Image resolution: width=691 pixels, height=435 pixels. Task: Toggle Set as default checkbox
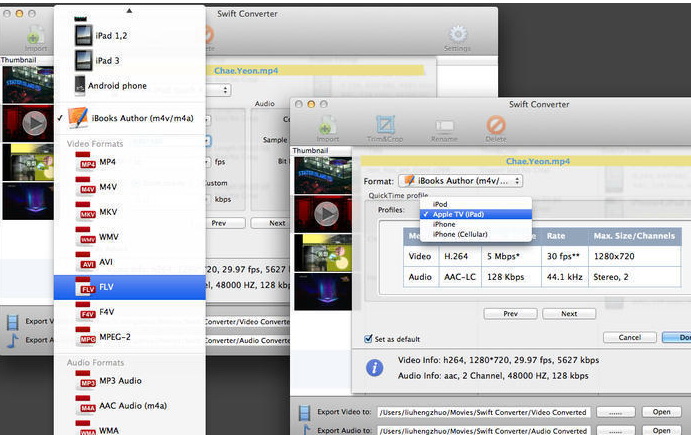(x=368, y=339)
